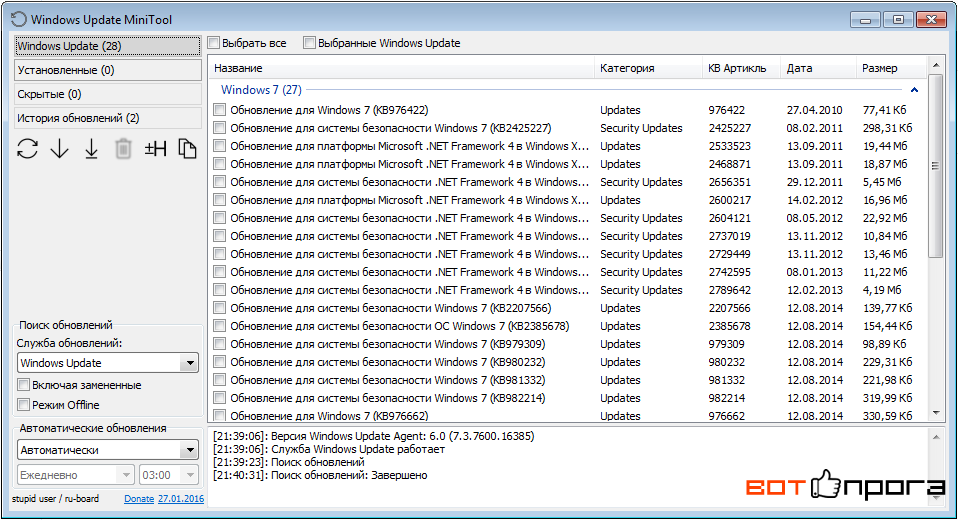Select checkbox of row with KB 2533523

[x=220, y=146]
